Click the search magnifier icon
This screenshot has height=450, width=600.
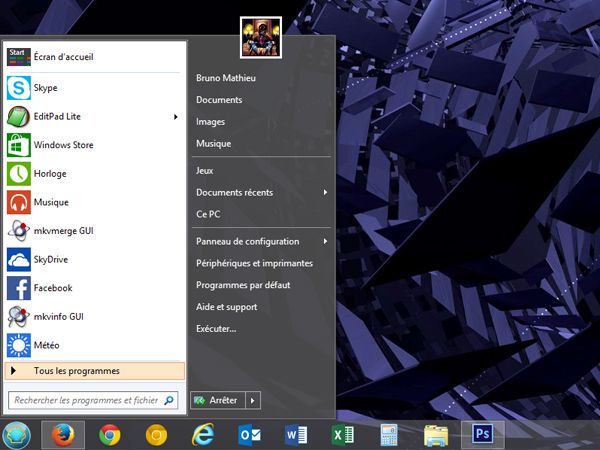(169, 401)
